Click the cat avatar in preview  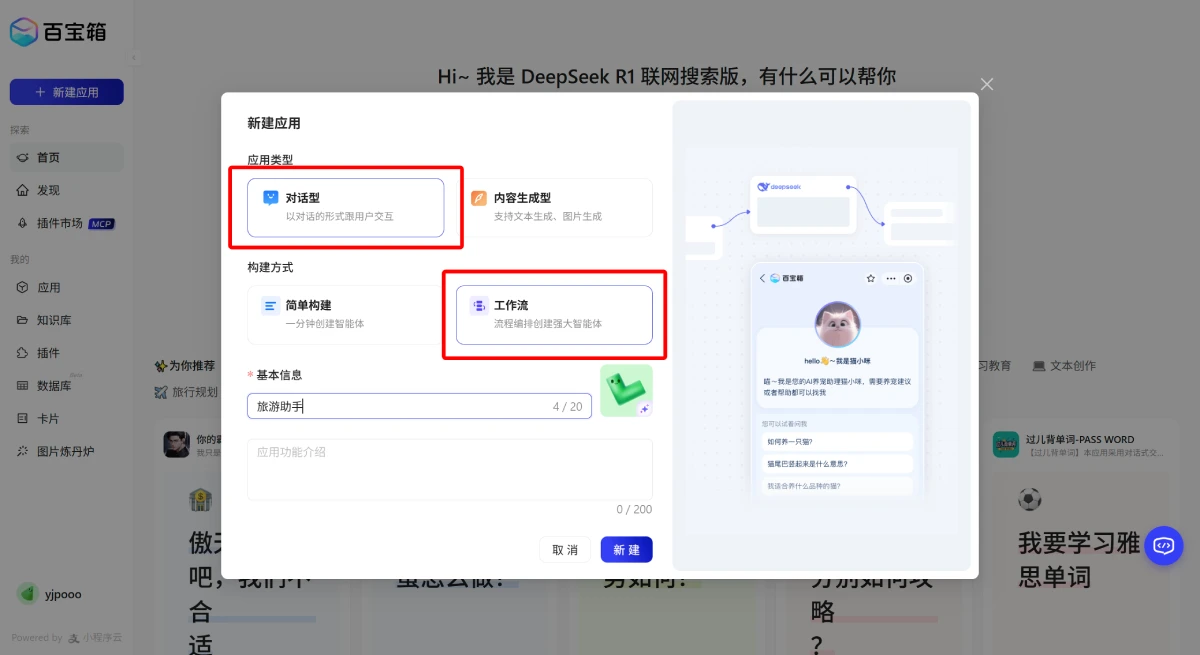(837, 324)
